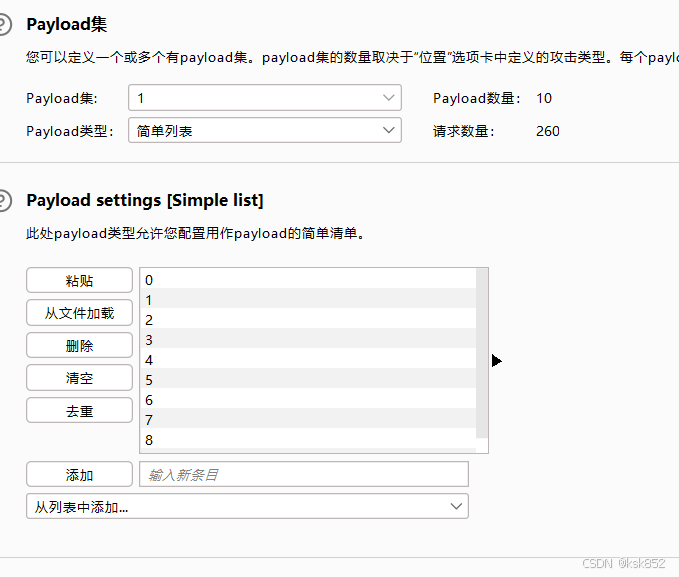The height and width of the screenshot is (577, 679).
Task: Click the 粘贴 button
Action: click(79, 280)
